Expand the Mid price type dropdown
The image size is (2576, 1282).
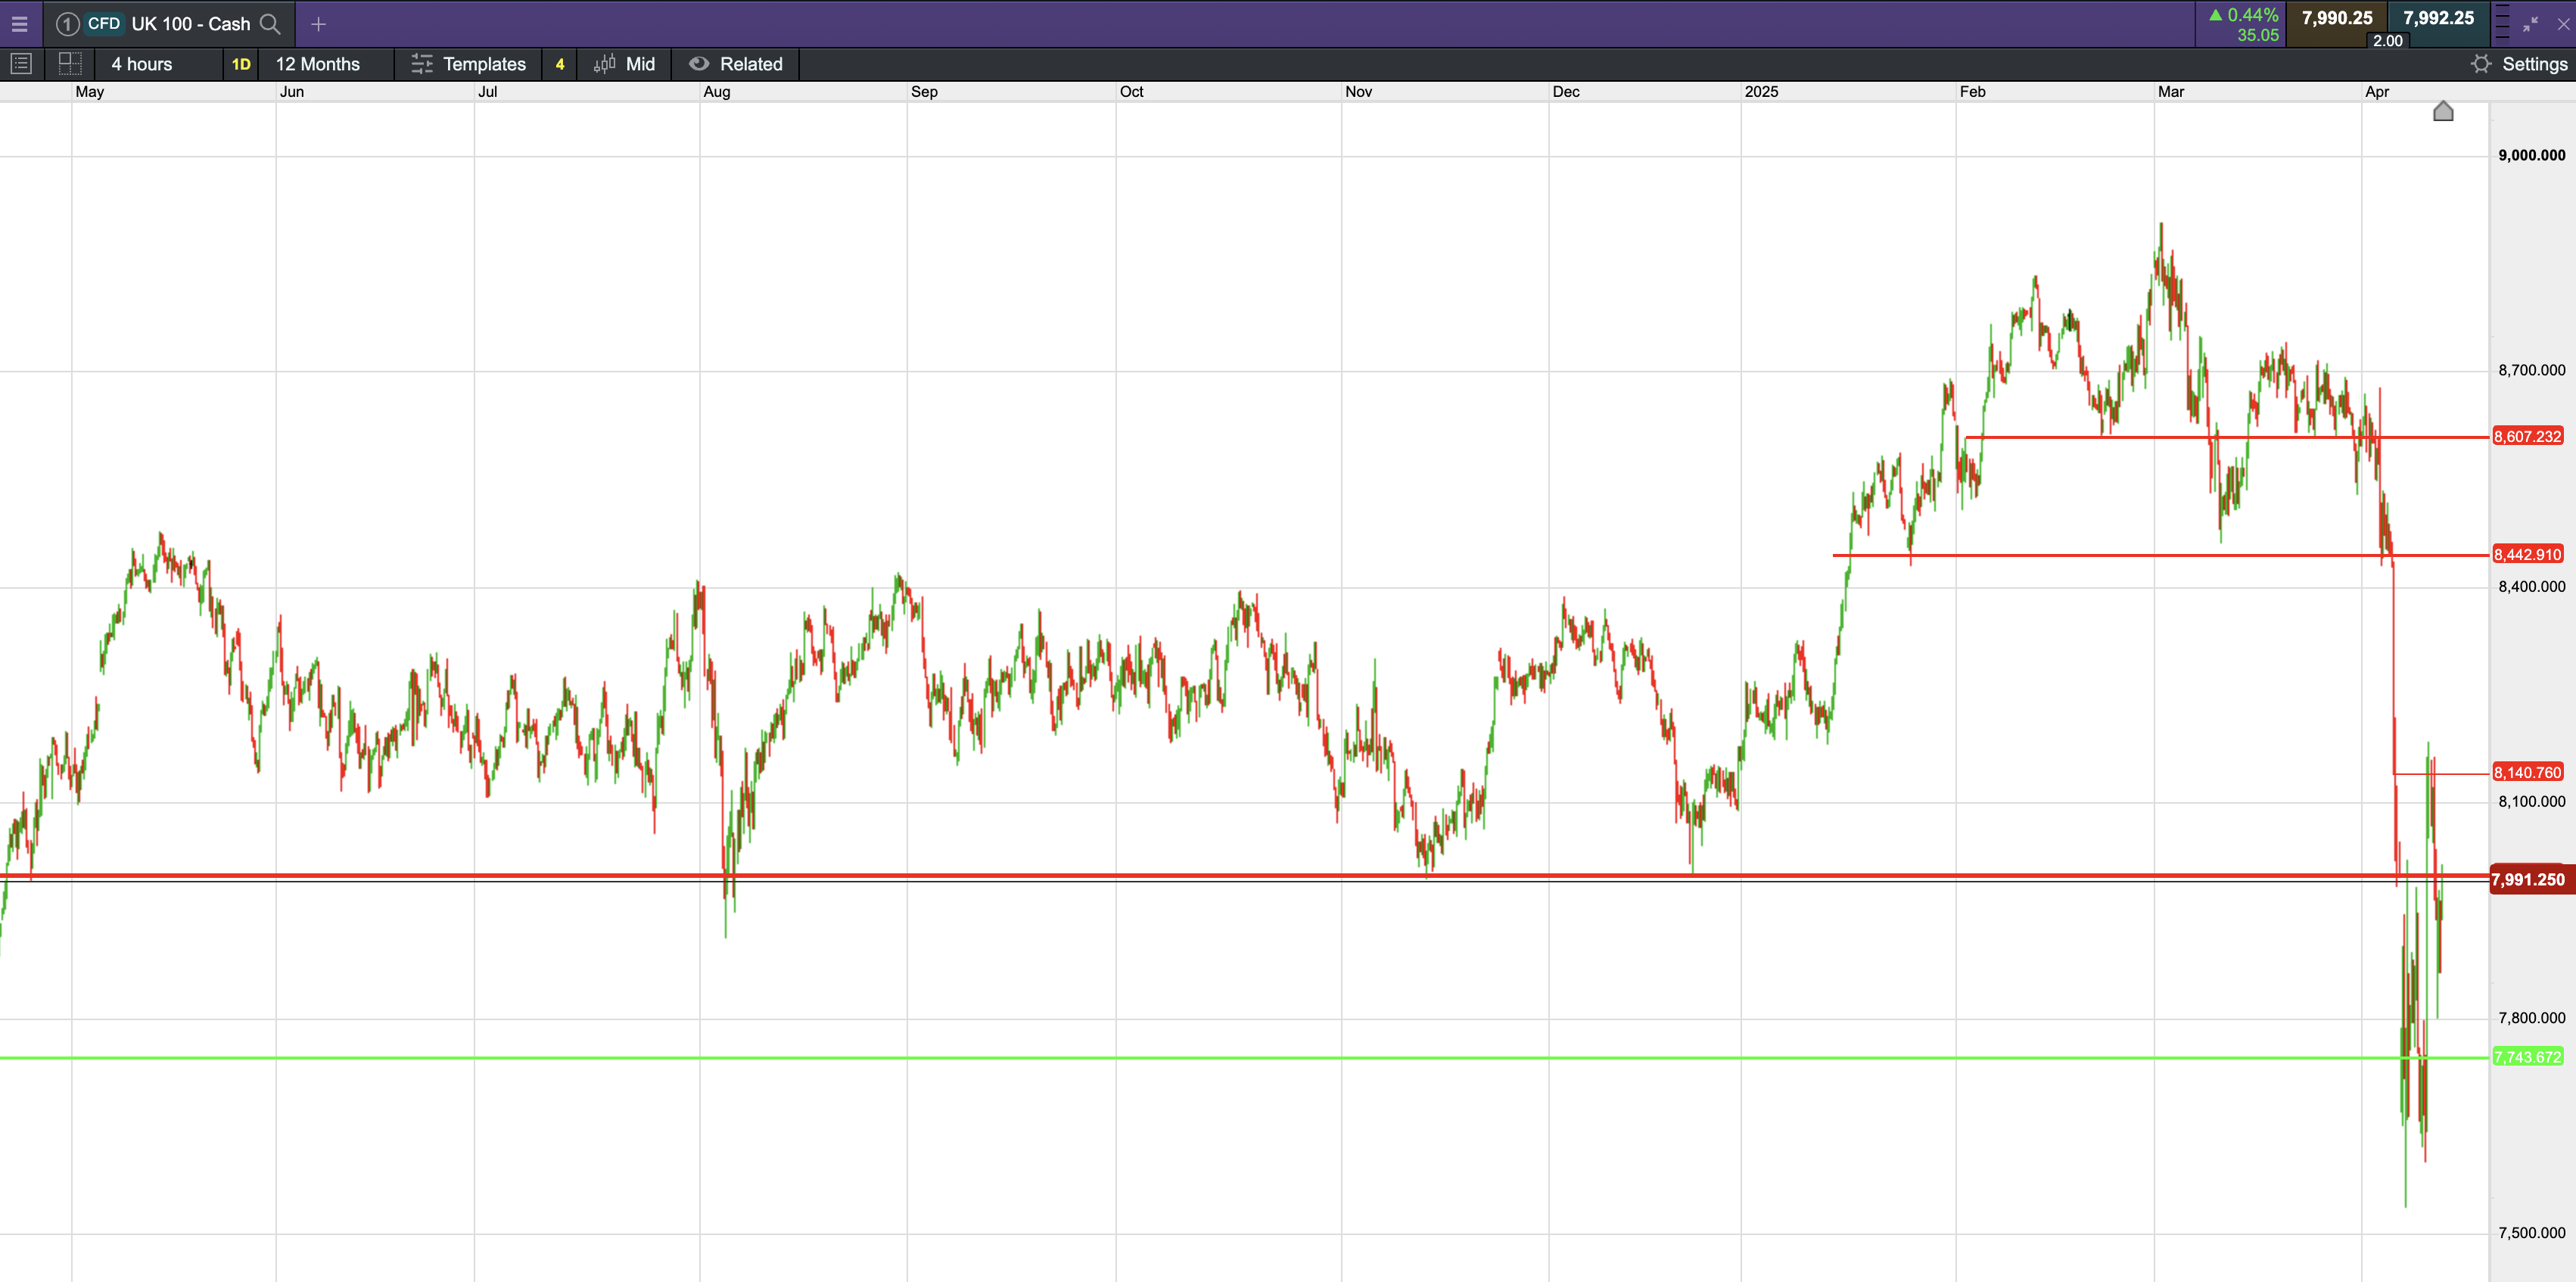click(625, 64)
